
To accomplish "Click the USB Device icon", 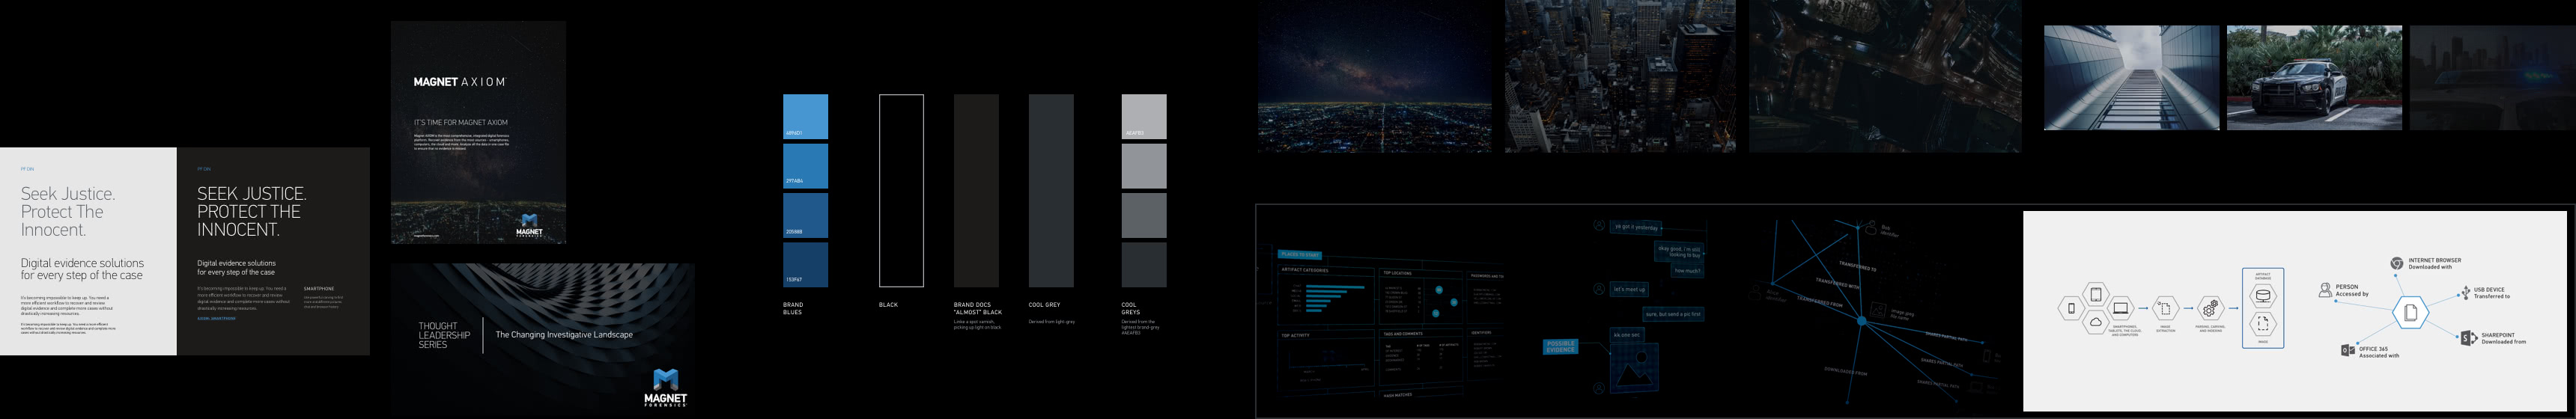I will 2465,294.
